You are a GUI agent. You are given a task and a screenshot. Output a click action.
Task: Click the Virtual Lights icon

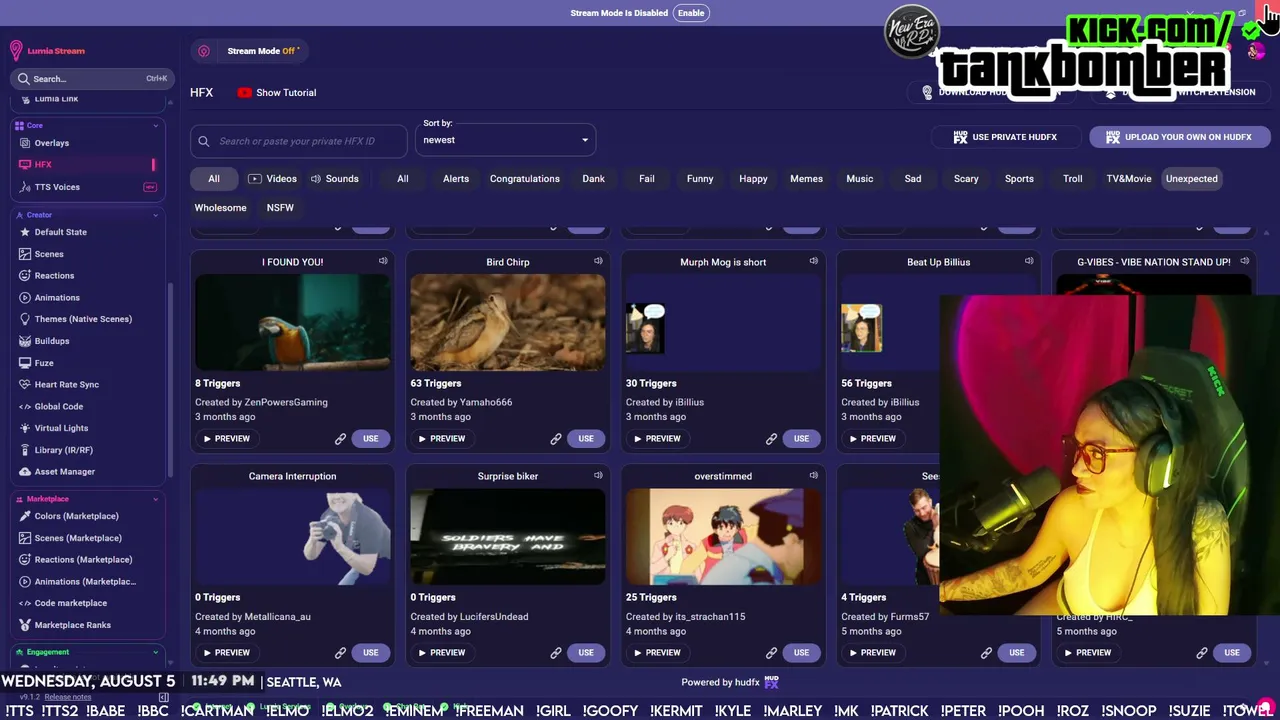(x=25, y=428)
